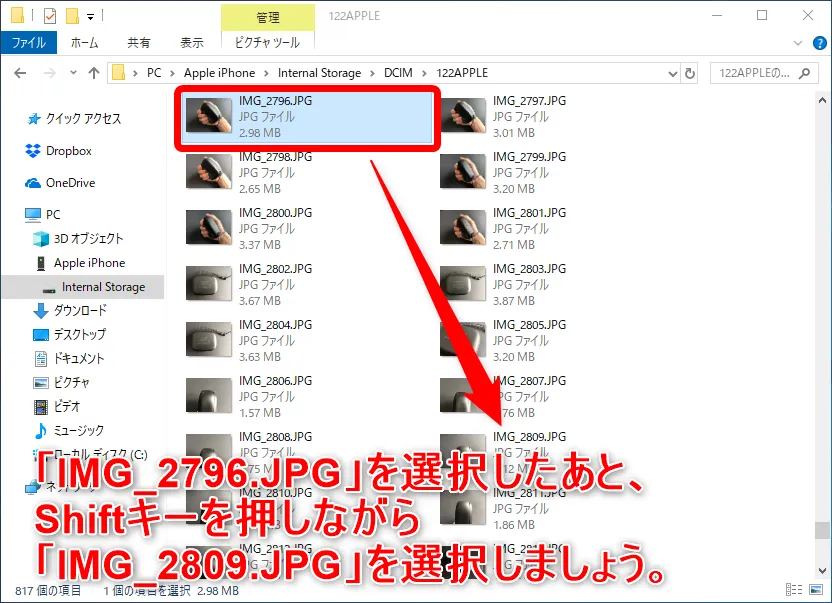Select Internal Storage in the sidebar
This screenshot has width=832, height=603.
click(x=83, y=287)
